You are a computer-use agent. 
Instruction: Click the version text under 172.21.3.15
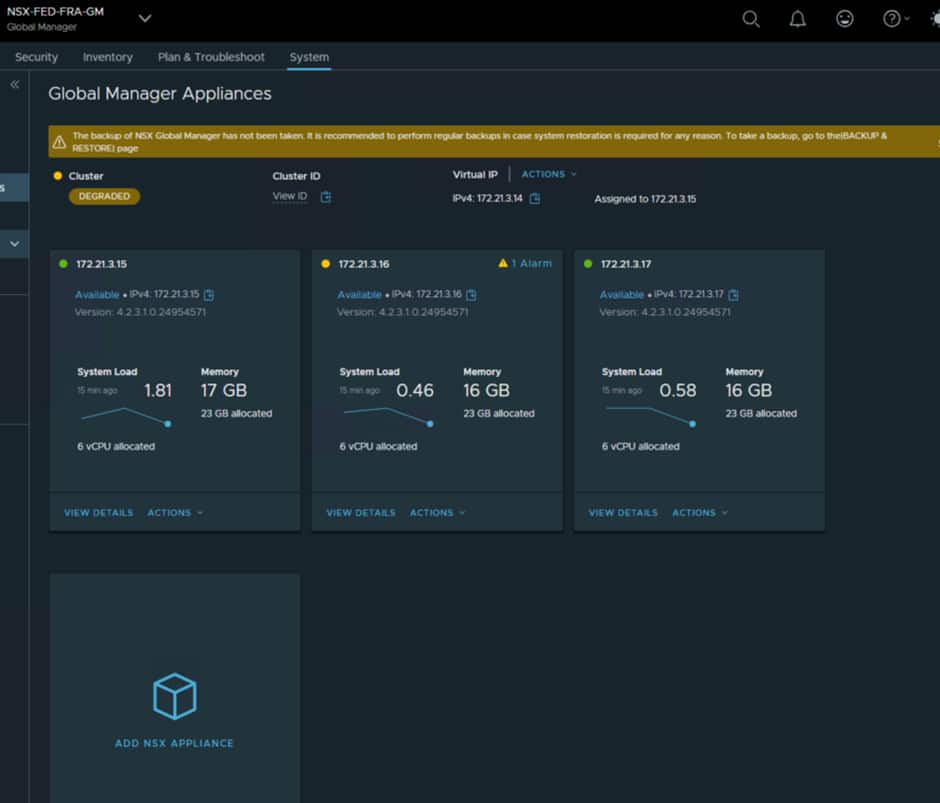(140, 312)
